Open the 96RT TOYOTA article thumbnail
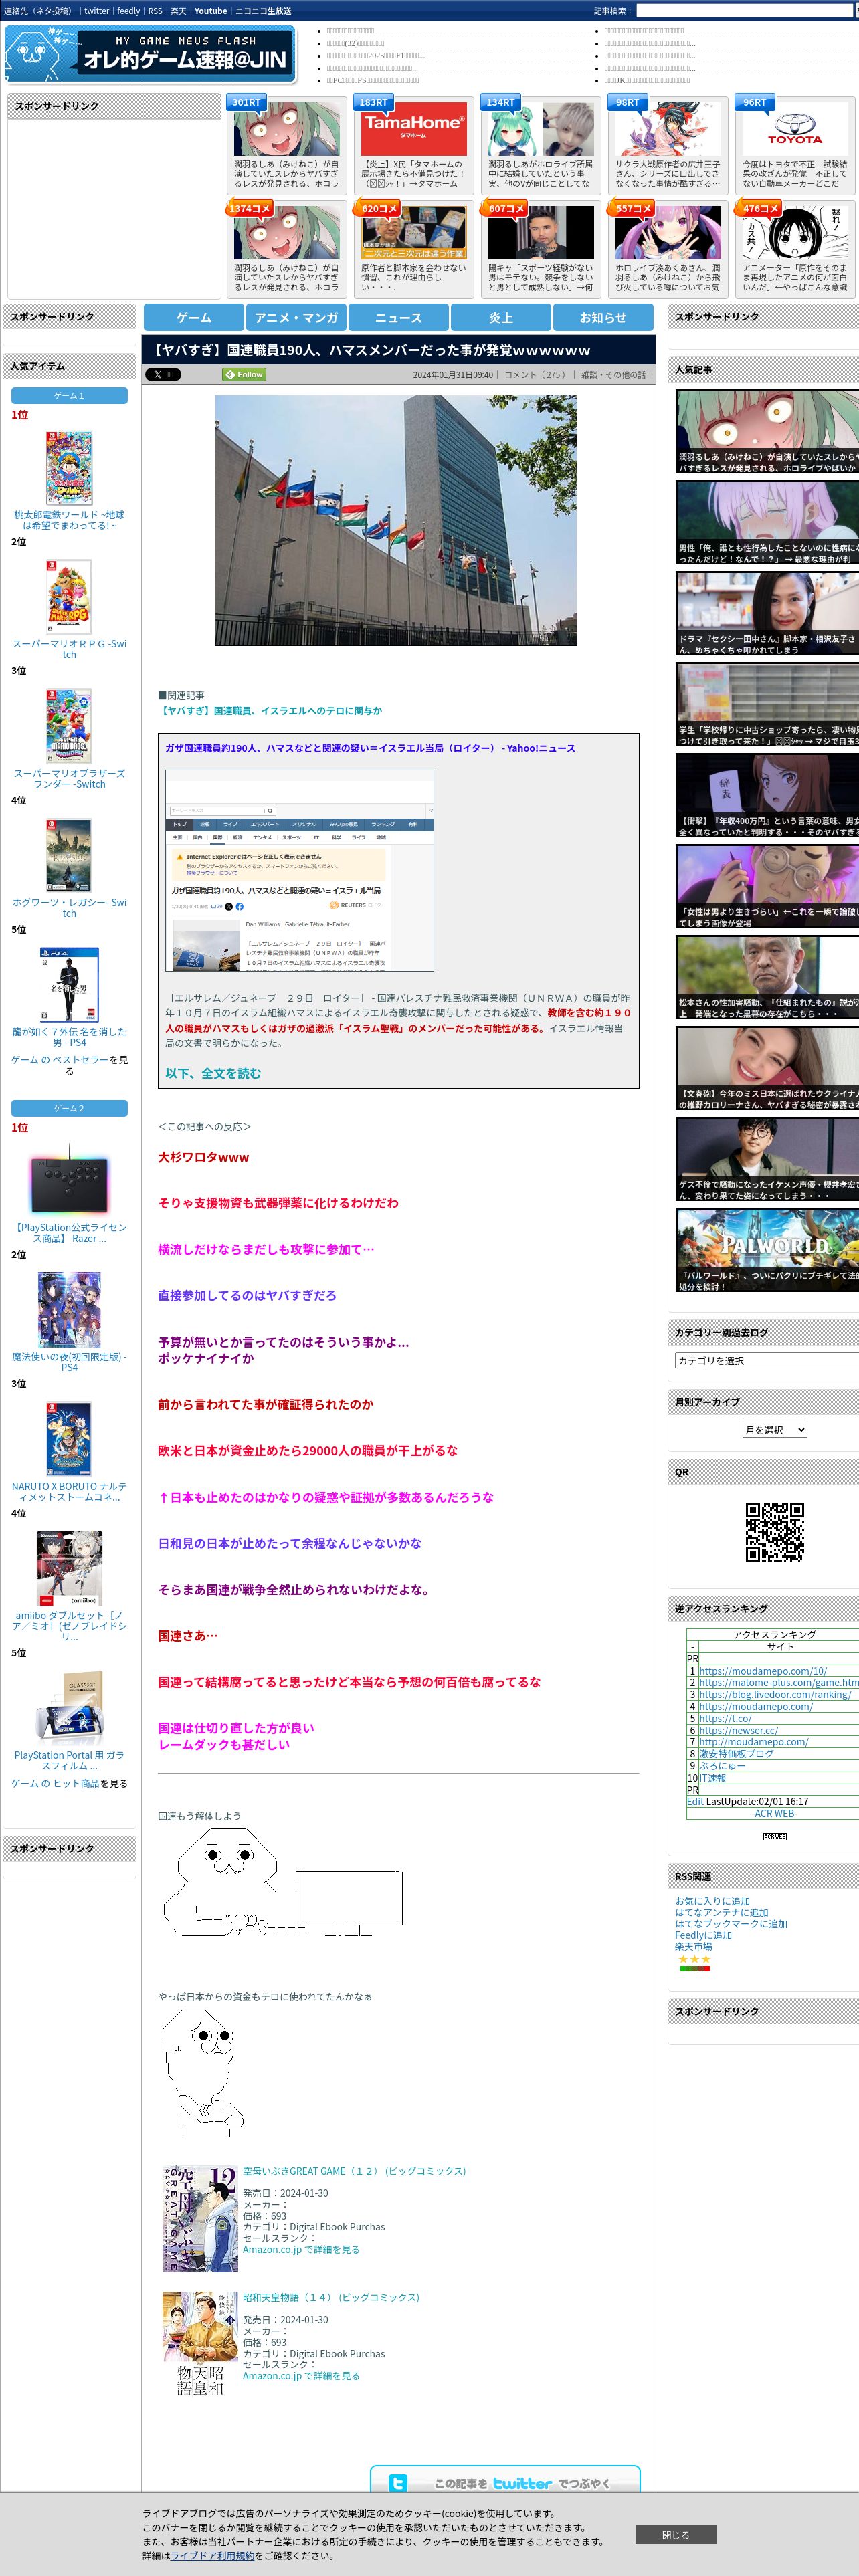The height and width of the screenshot is (2576, 859). pos(795,128)
